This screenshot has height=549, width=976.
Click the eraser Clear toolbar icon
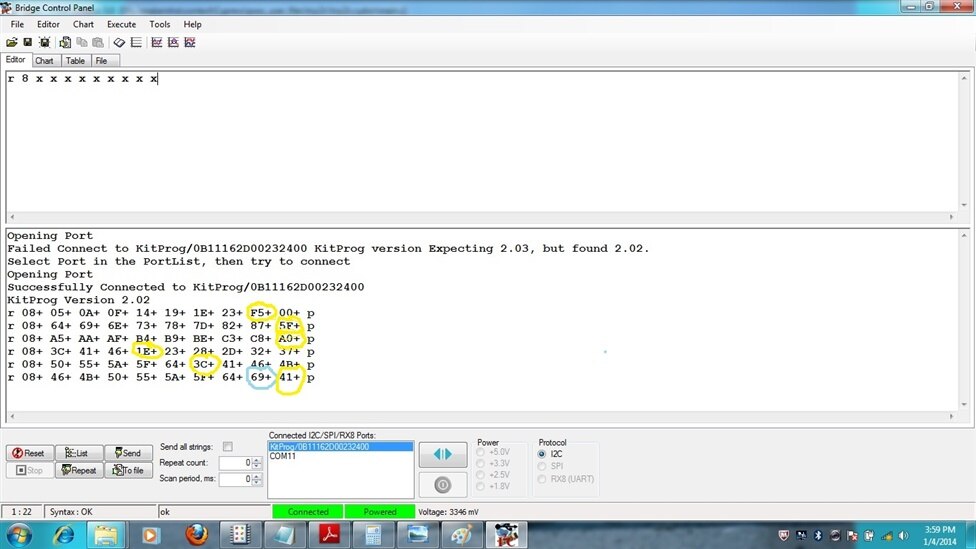(119, 42)
